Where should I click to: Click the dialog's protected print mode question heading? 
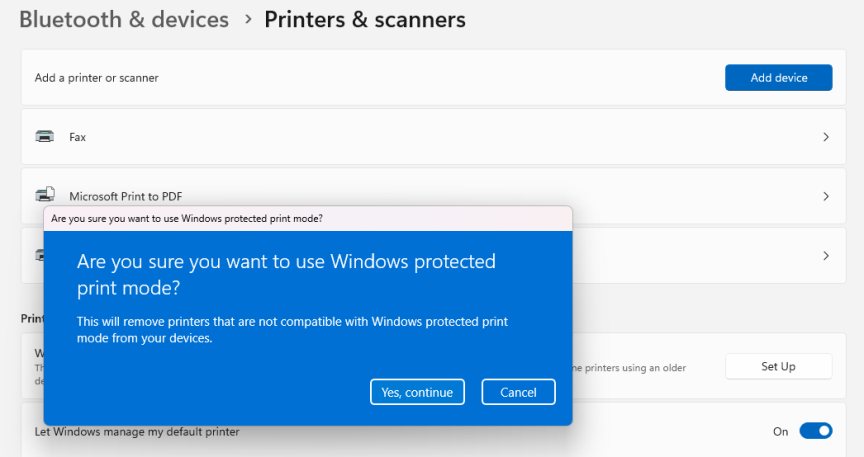(x=286, y=275)
